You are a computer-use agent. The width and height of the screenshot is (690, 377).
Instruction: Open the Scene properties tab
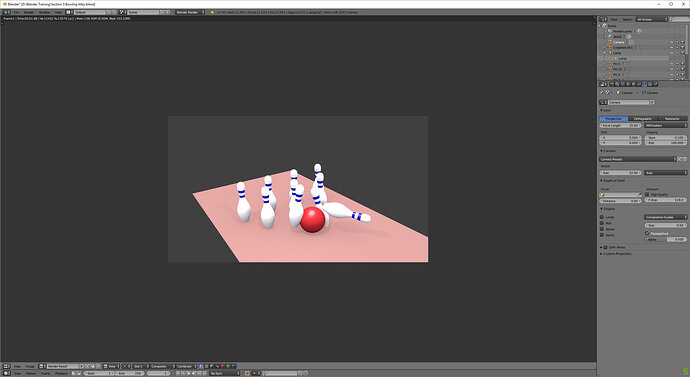click(623, 84)
